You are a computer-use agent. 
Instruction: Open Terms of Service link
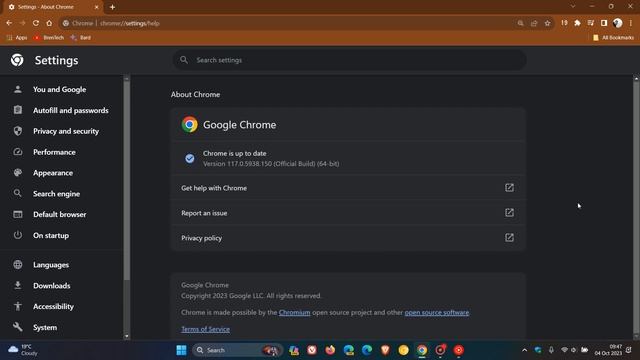click(x=205, y=329)
